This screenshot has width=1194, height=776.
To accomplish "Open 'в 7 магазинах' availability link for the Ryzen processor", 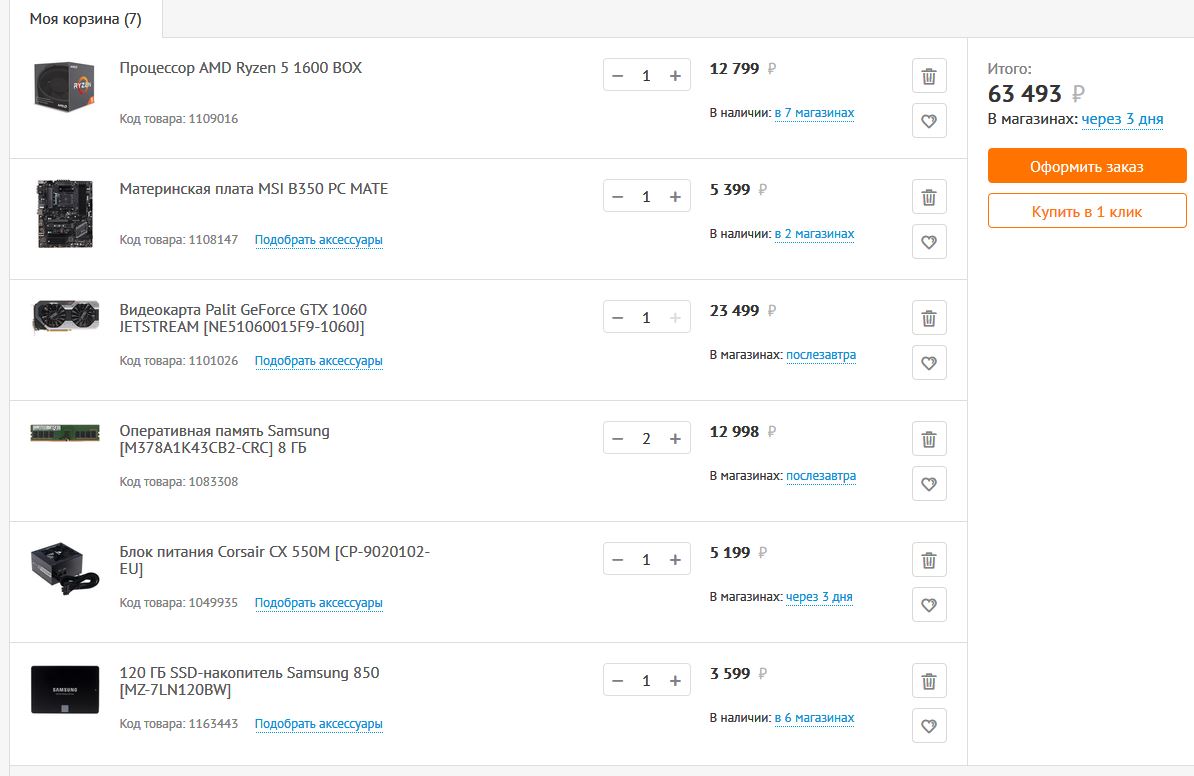I will click(x=814, y=113).
